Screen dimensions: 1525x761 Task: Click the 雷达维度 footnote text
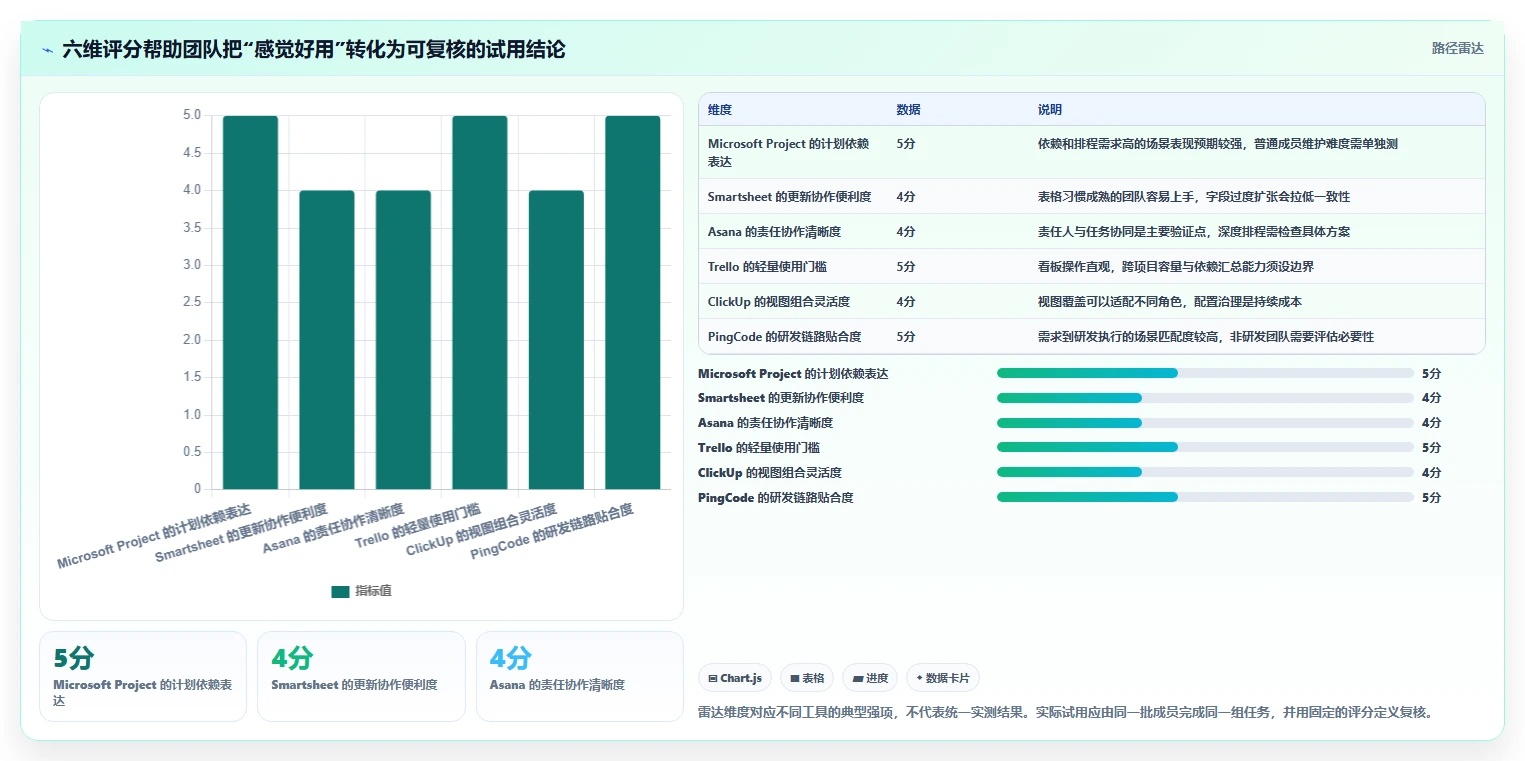(x=1067, y=713)
